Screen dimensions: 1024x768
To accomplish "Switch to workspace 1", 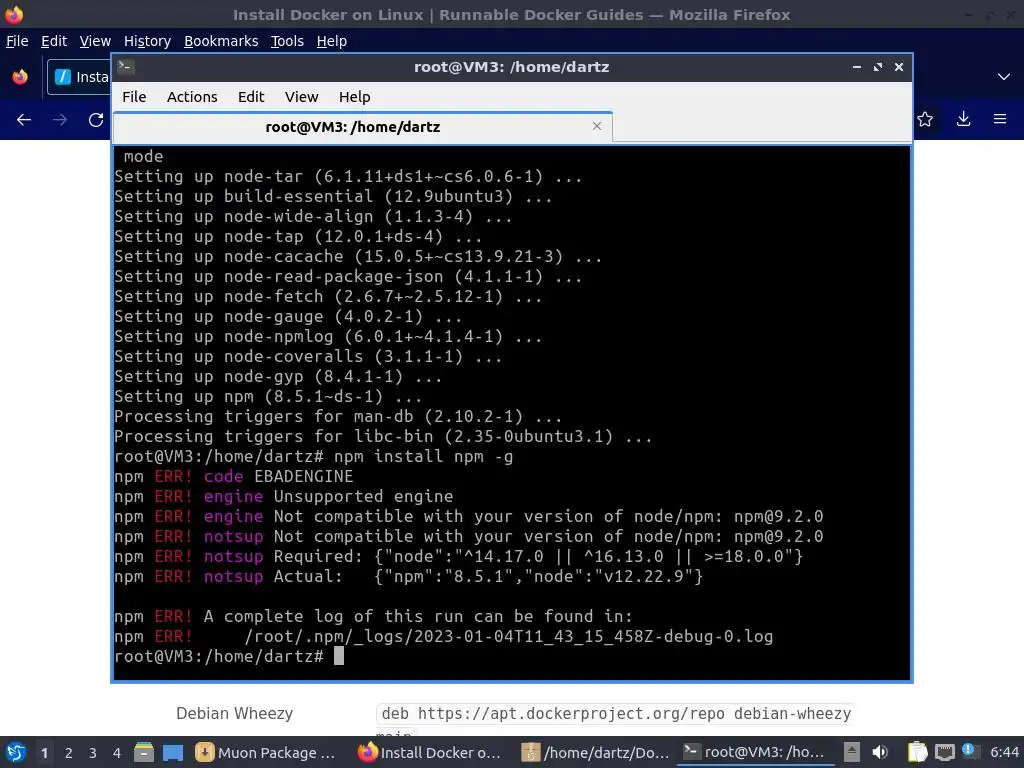I will click(44, 753).
